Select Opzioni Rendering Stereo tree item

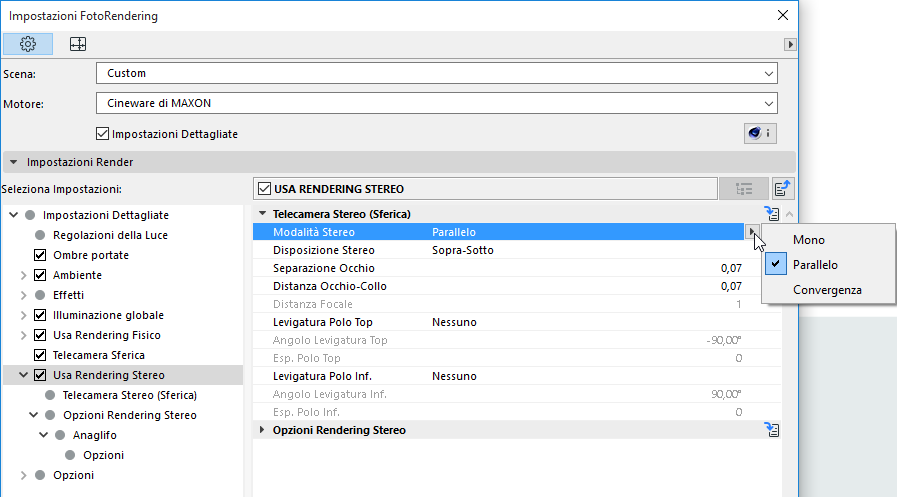130,415
